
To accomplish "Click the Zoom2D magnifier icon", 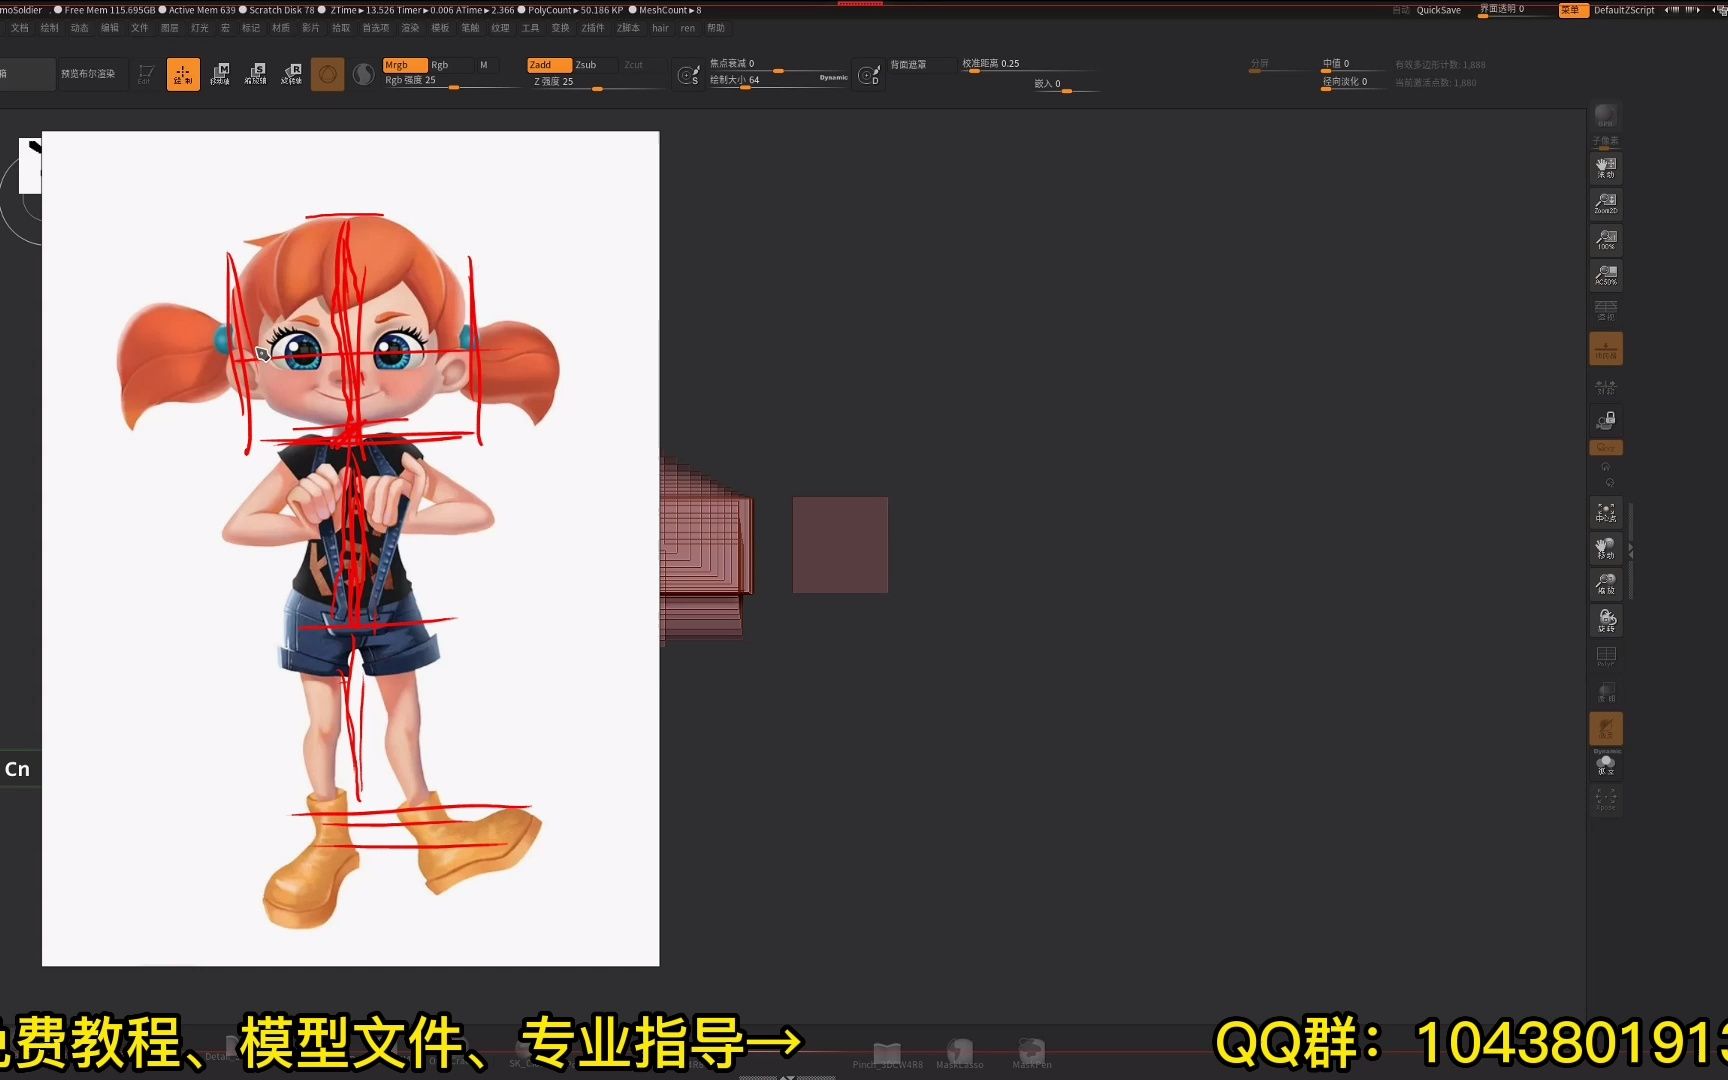I will point(1606,204).
